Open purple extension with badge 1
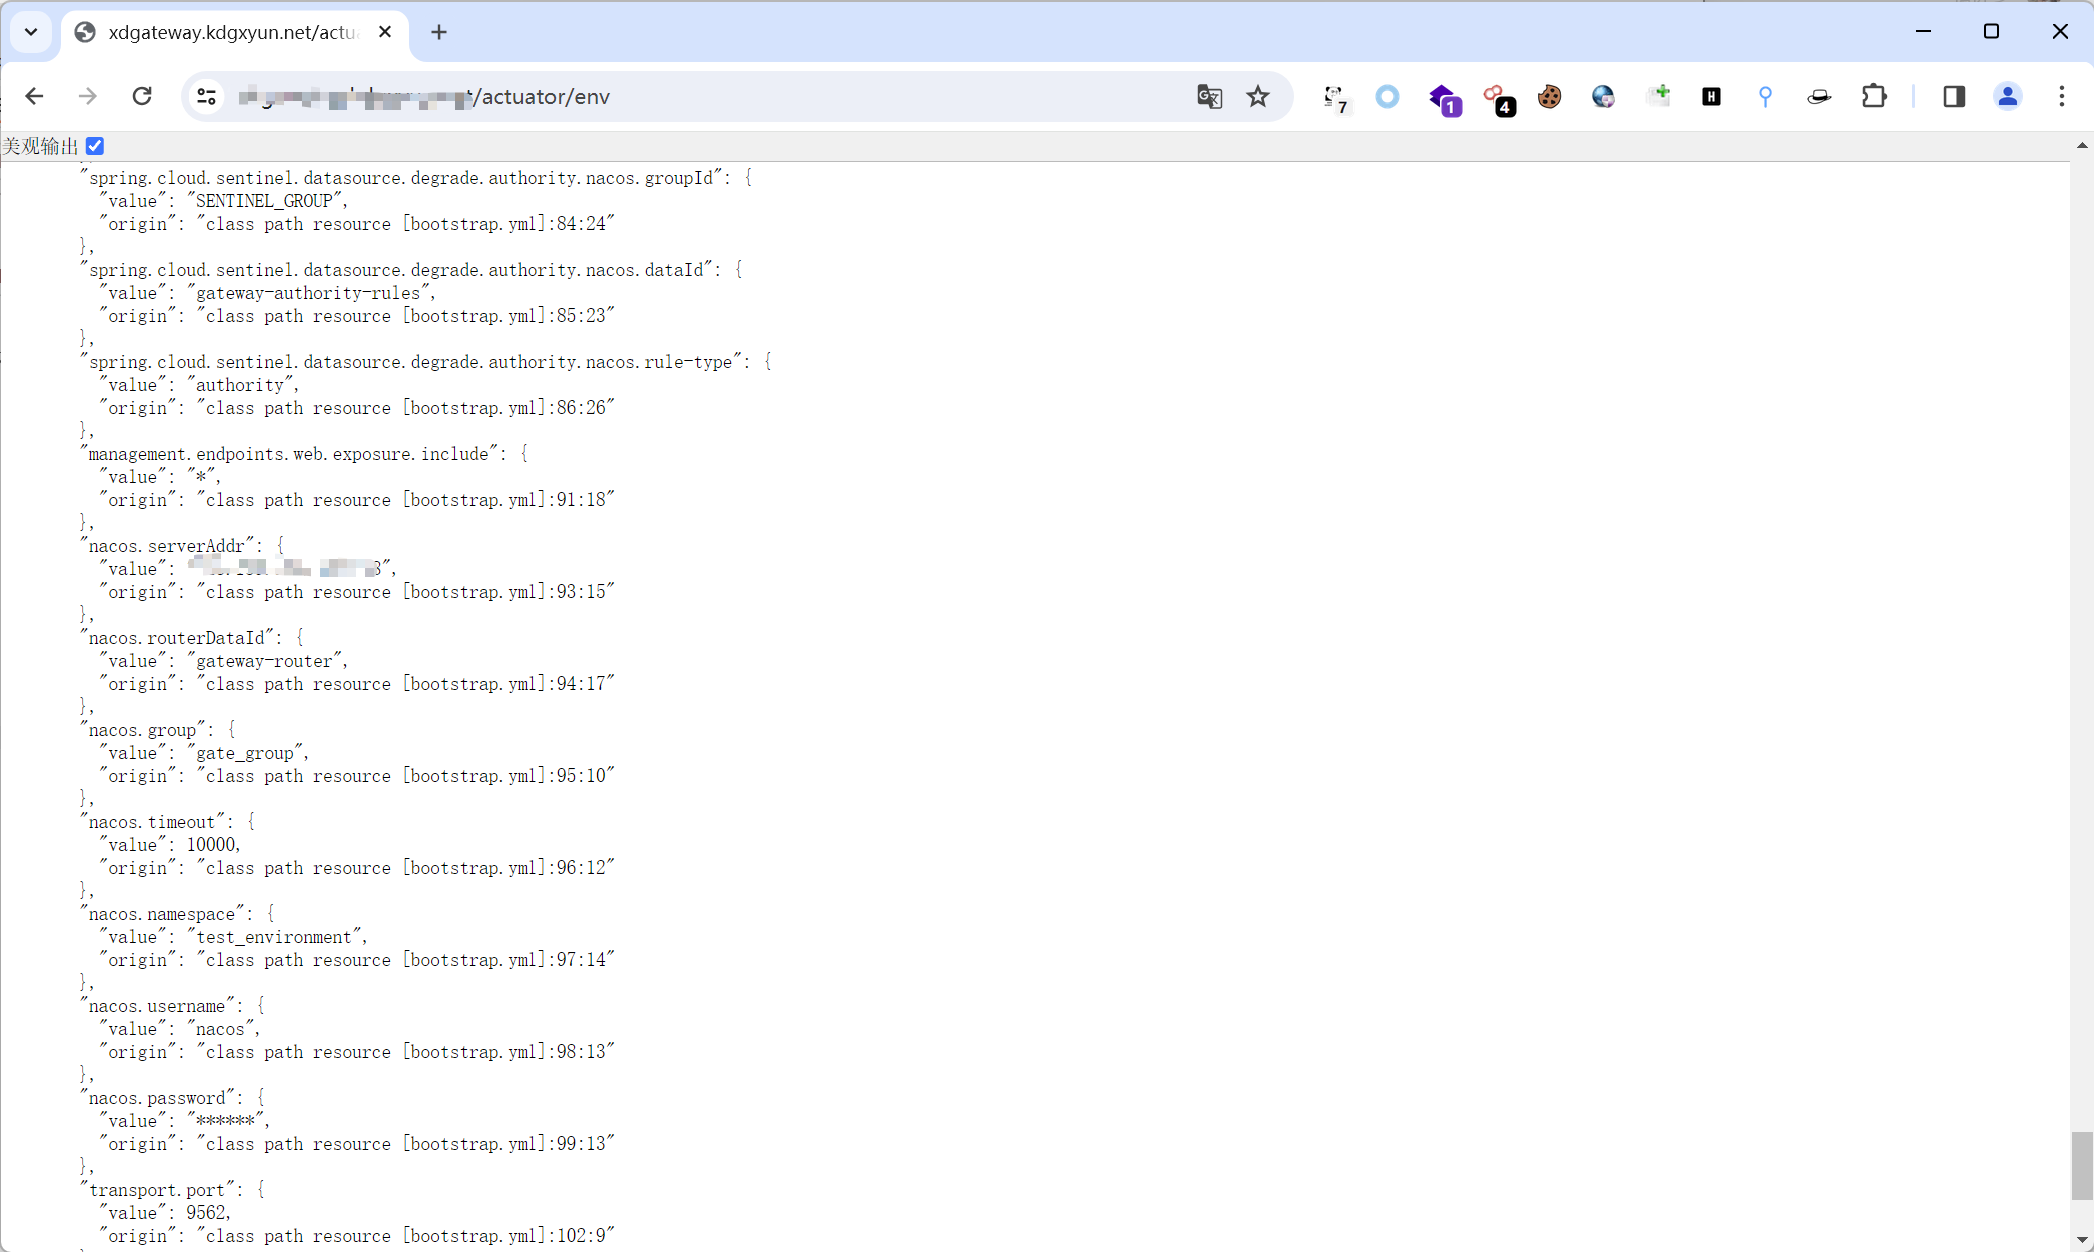Image resolution: width=2094 pixels, height=1252 pixels. tap(1443, 98)
